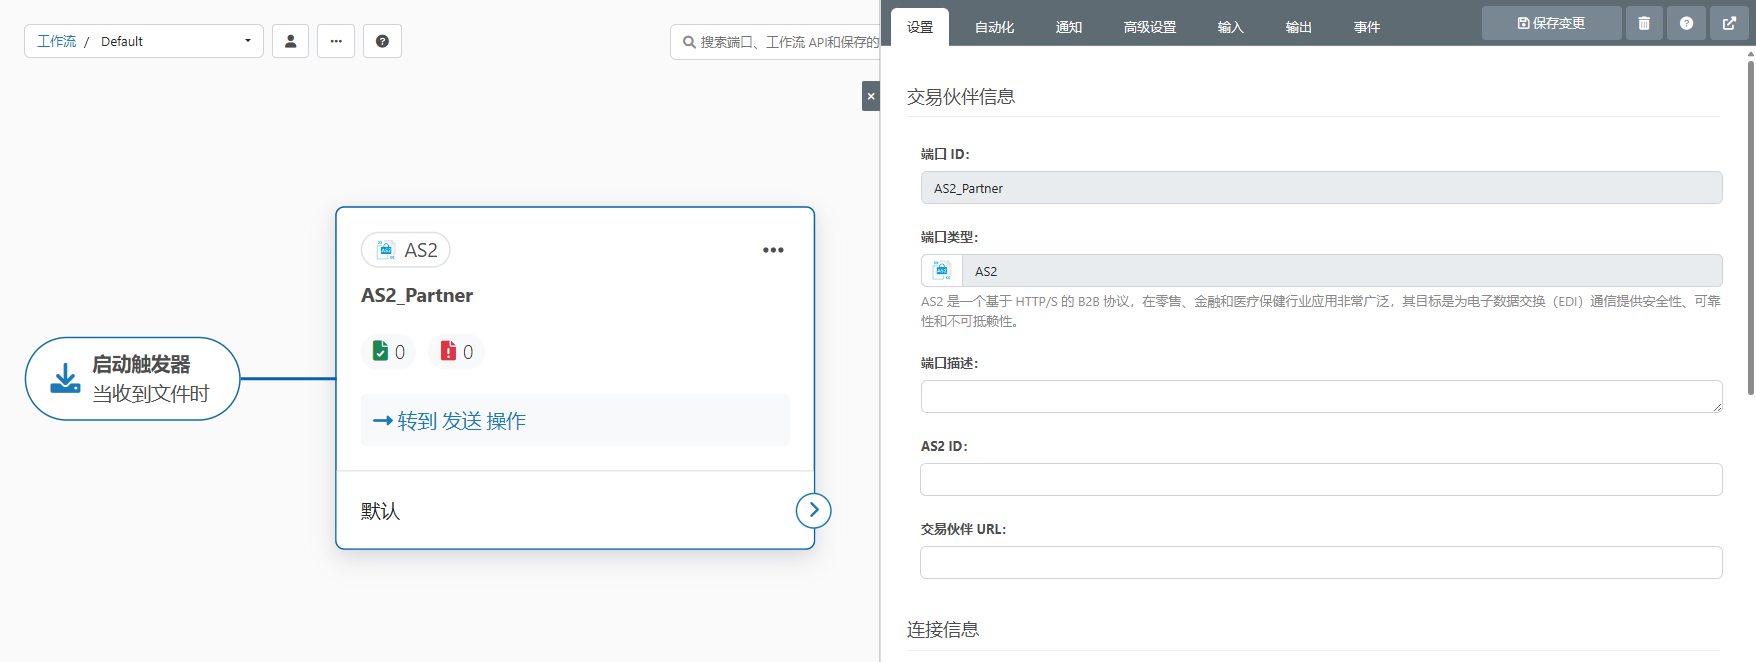The width and height of the screenshot is (1756, 662).
Task: Click the help question mark on canvas toolbar
Action: [382, 41]
